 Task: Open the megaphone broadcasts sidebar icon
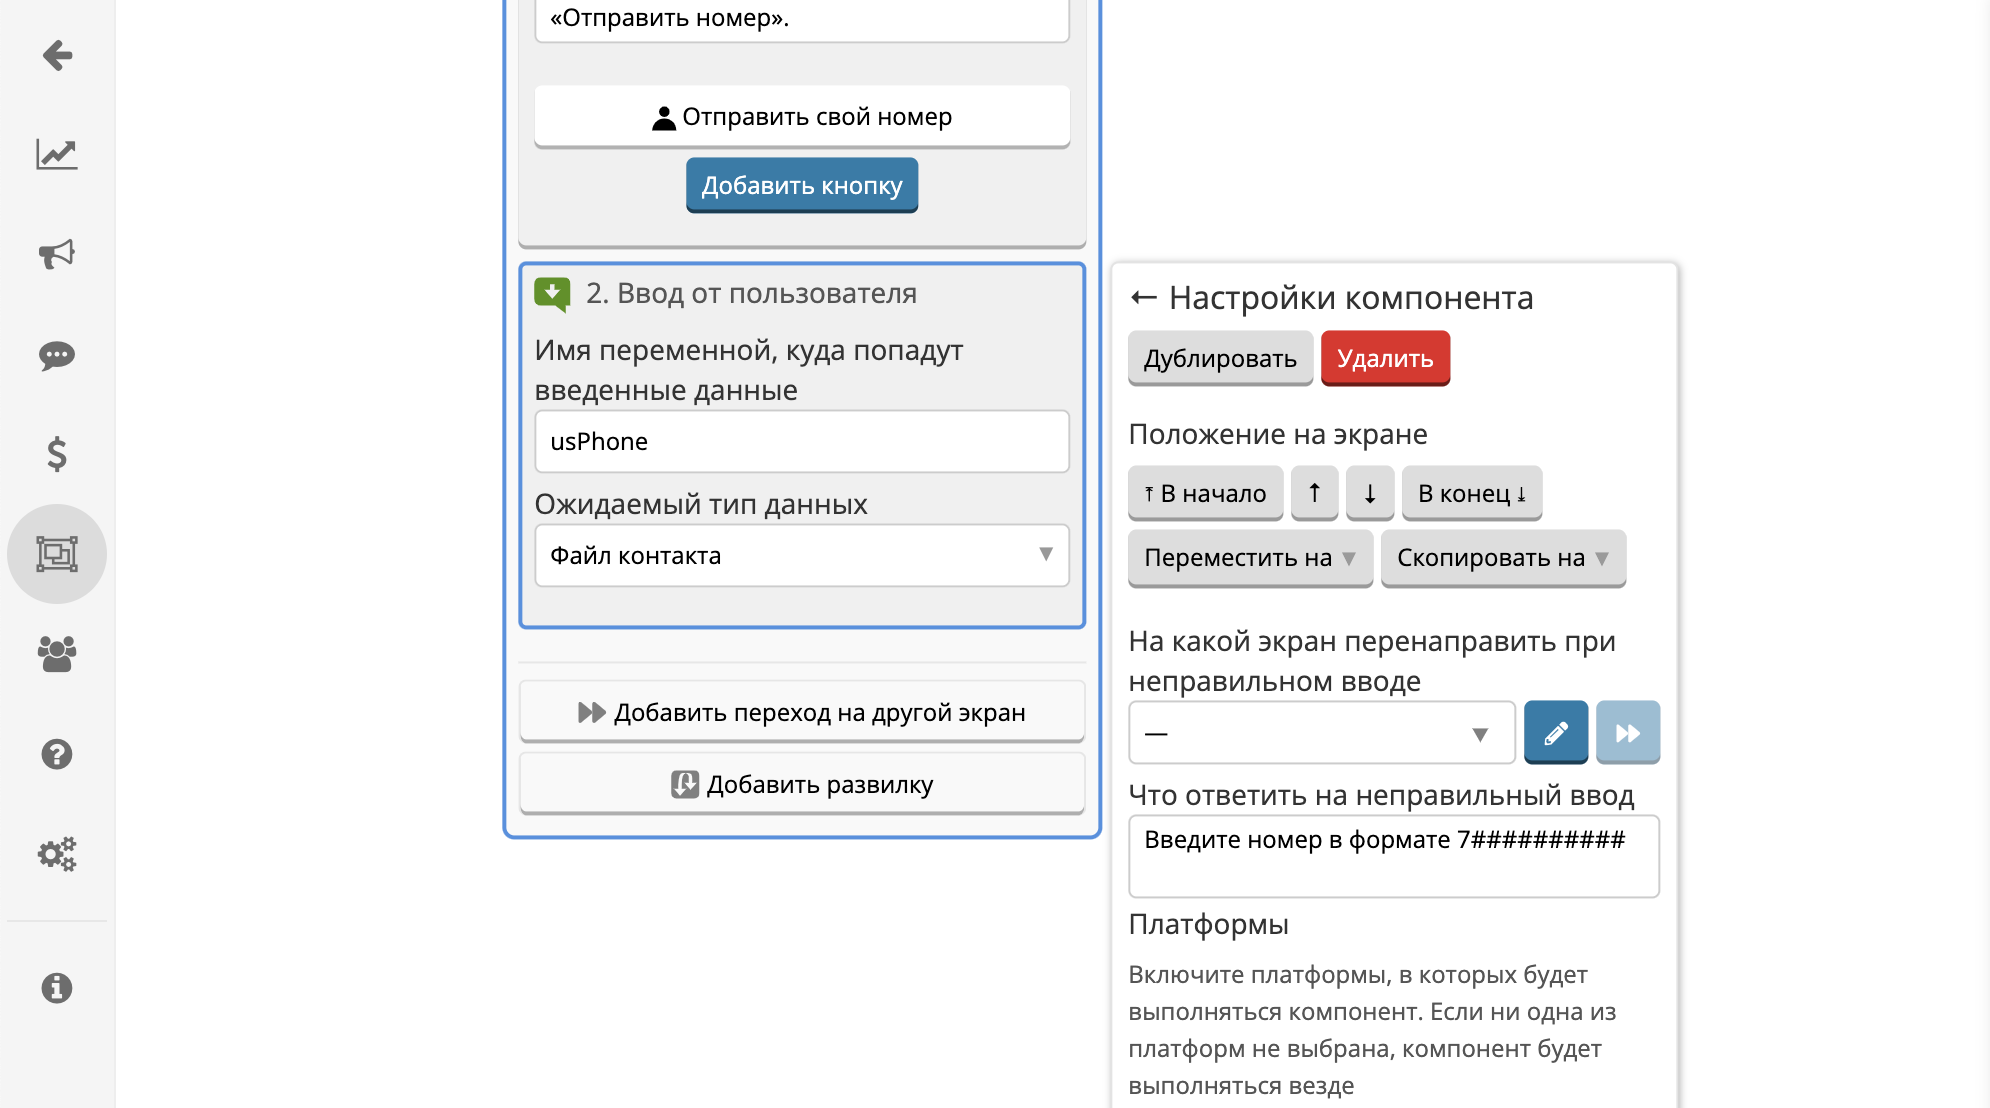pyautogui.click(x=57, y=254)
